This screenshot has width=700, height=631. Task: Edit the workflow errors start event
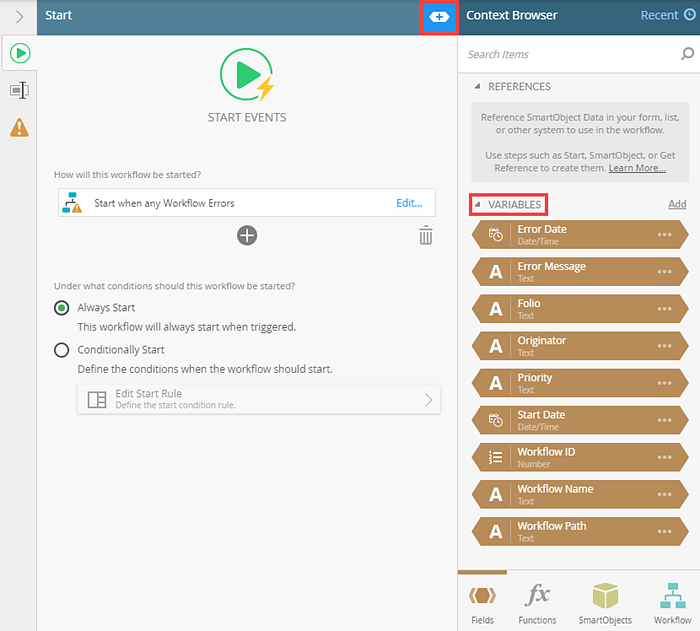point(409,203)
